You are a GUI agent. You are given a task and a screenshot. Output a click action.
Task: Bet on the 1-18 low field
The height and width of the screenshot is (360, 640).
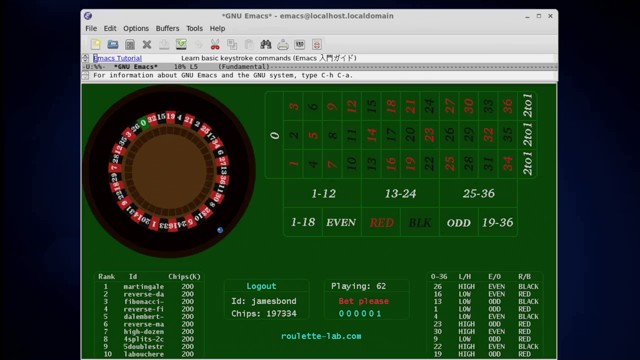pos(303,222)
